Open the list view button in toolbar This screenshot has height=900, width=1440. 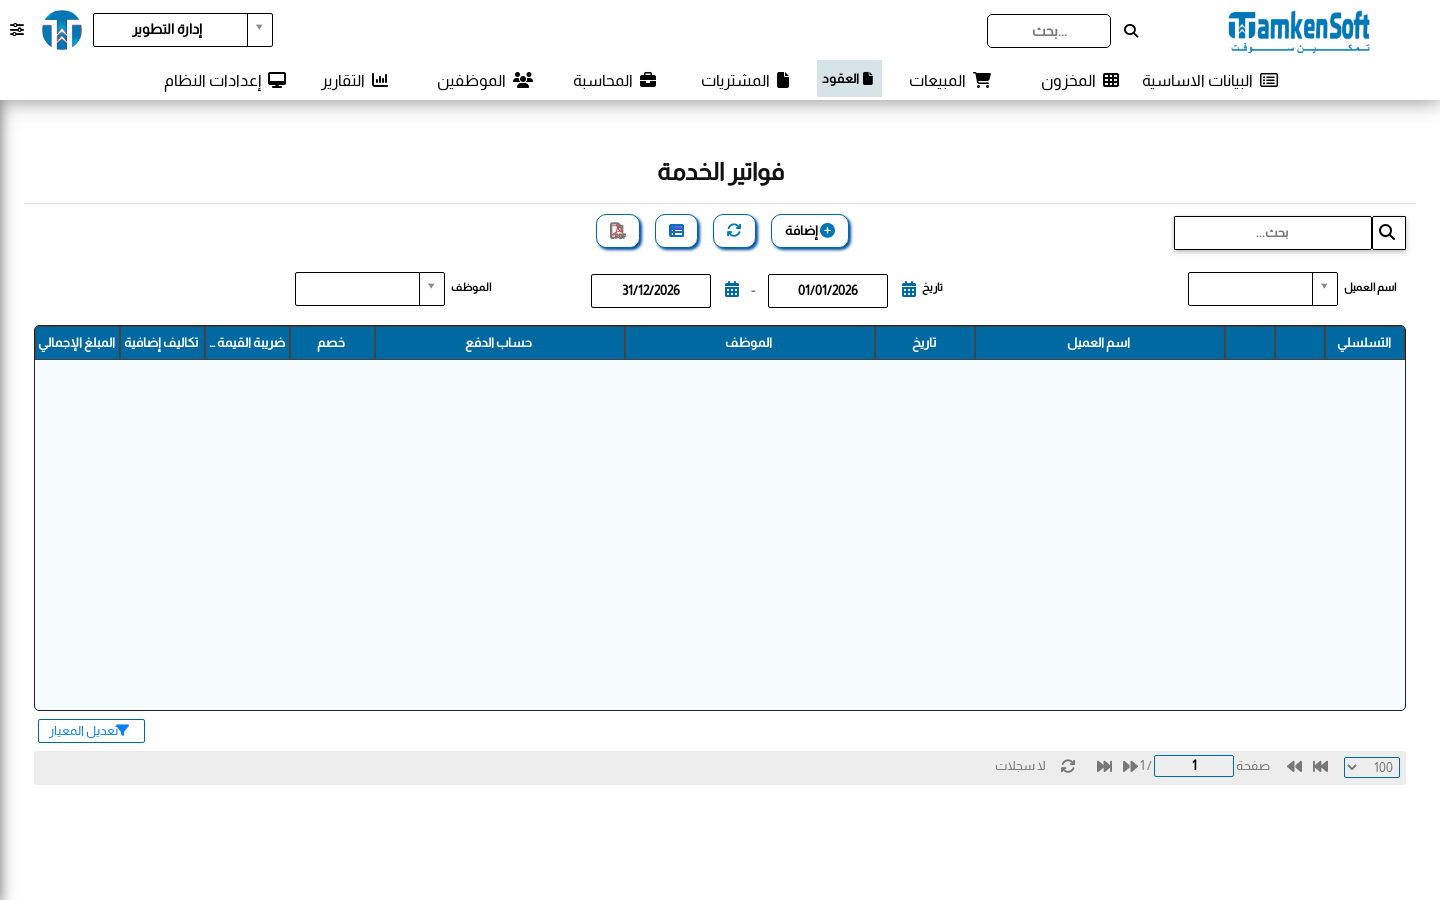677,231
